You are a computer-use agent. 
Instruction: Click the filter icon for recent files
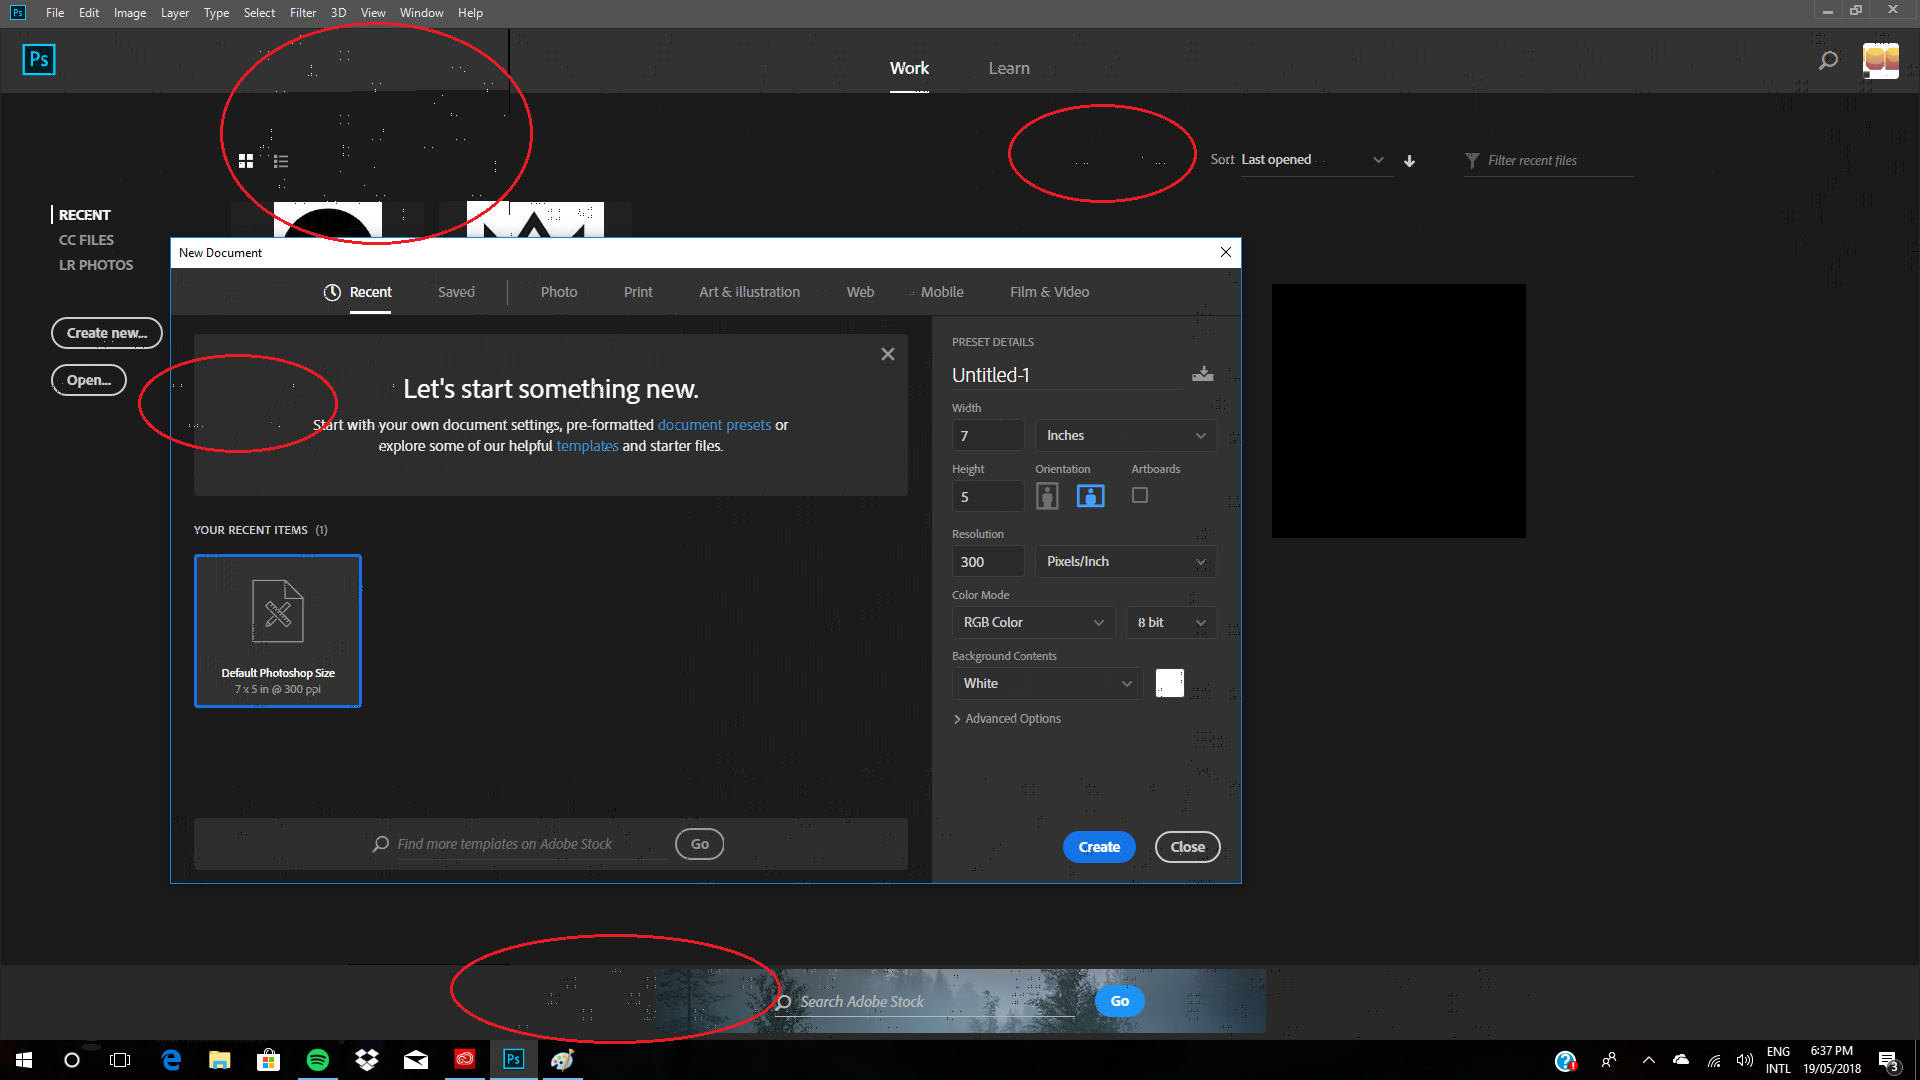(x=1470, y=160)
